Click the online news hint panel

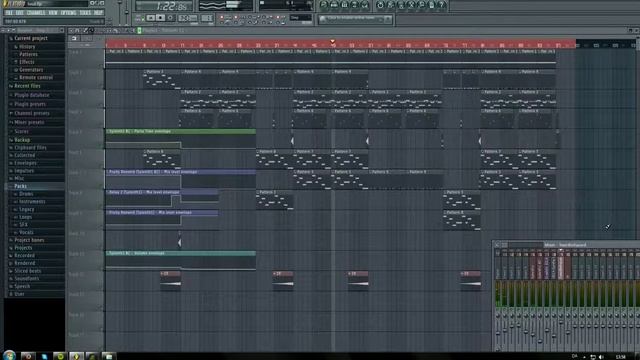(355, 19)
